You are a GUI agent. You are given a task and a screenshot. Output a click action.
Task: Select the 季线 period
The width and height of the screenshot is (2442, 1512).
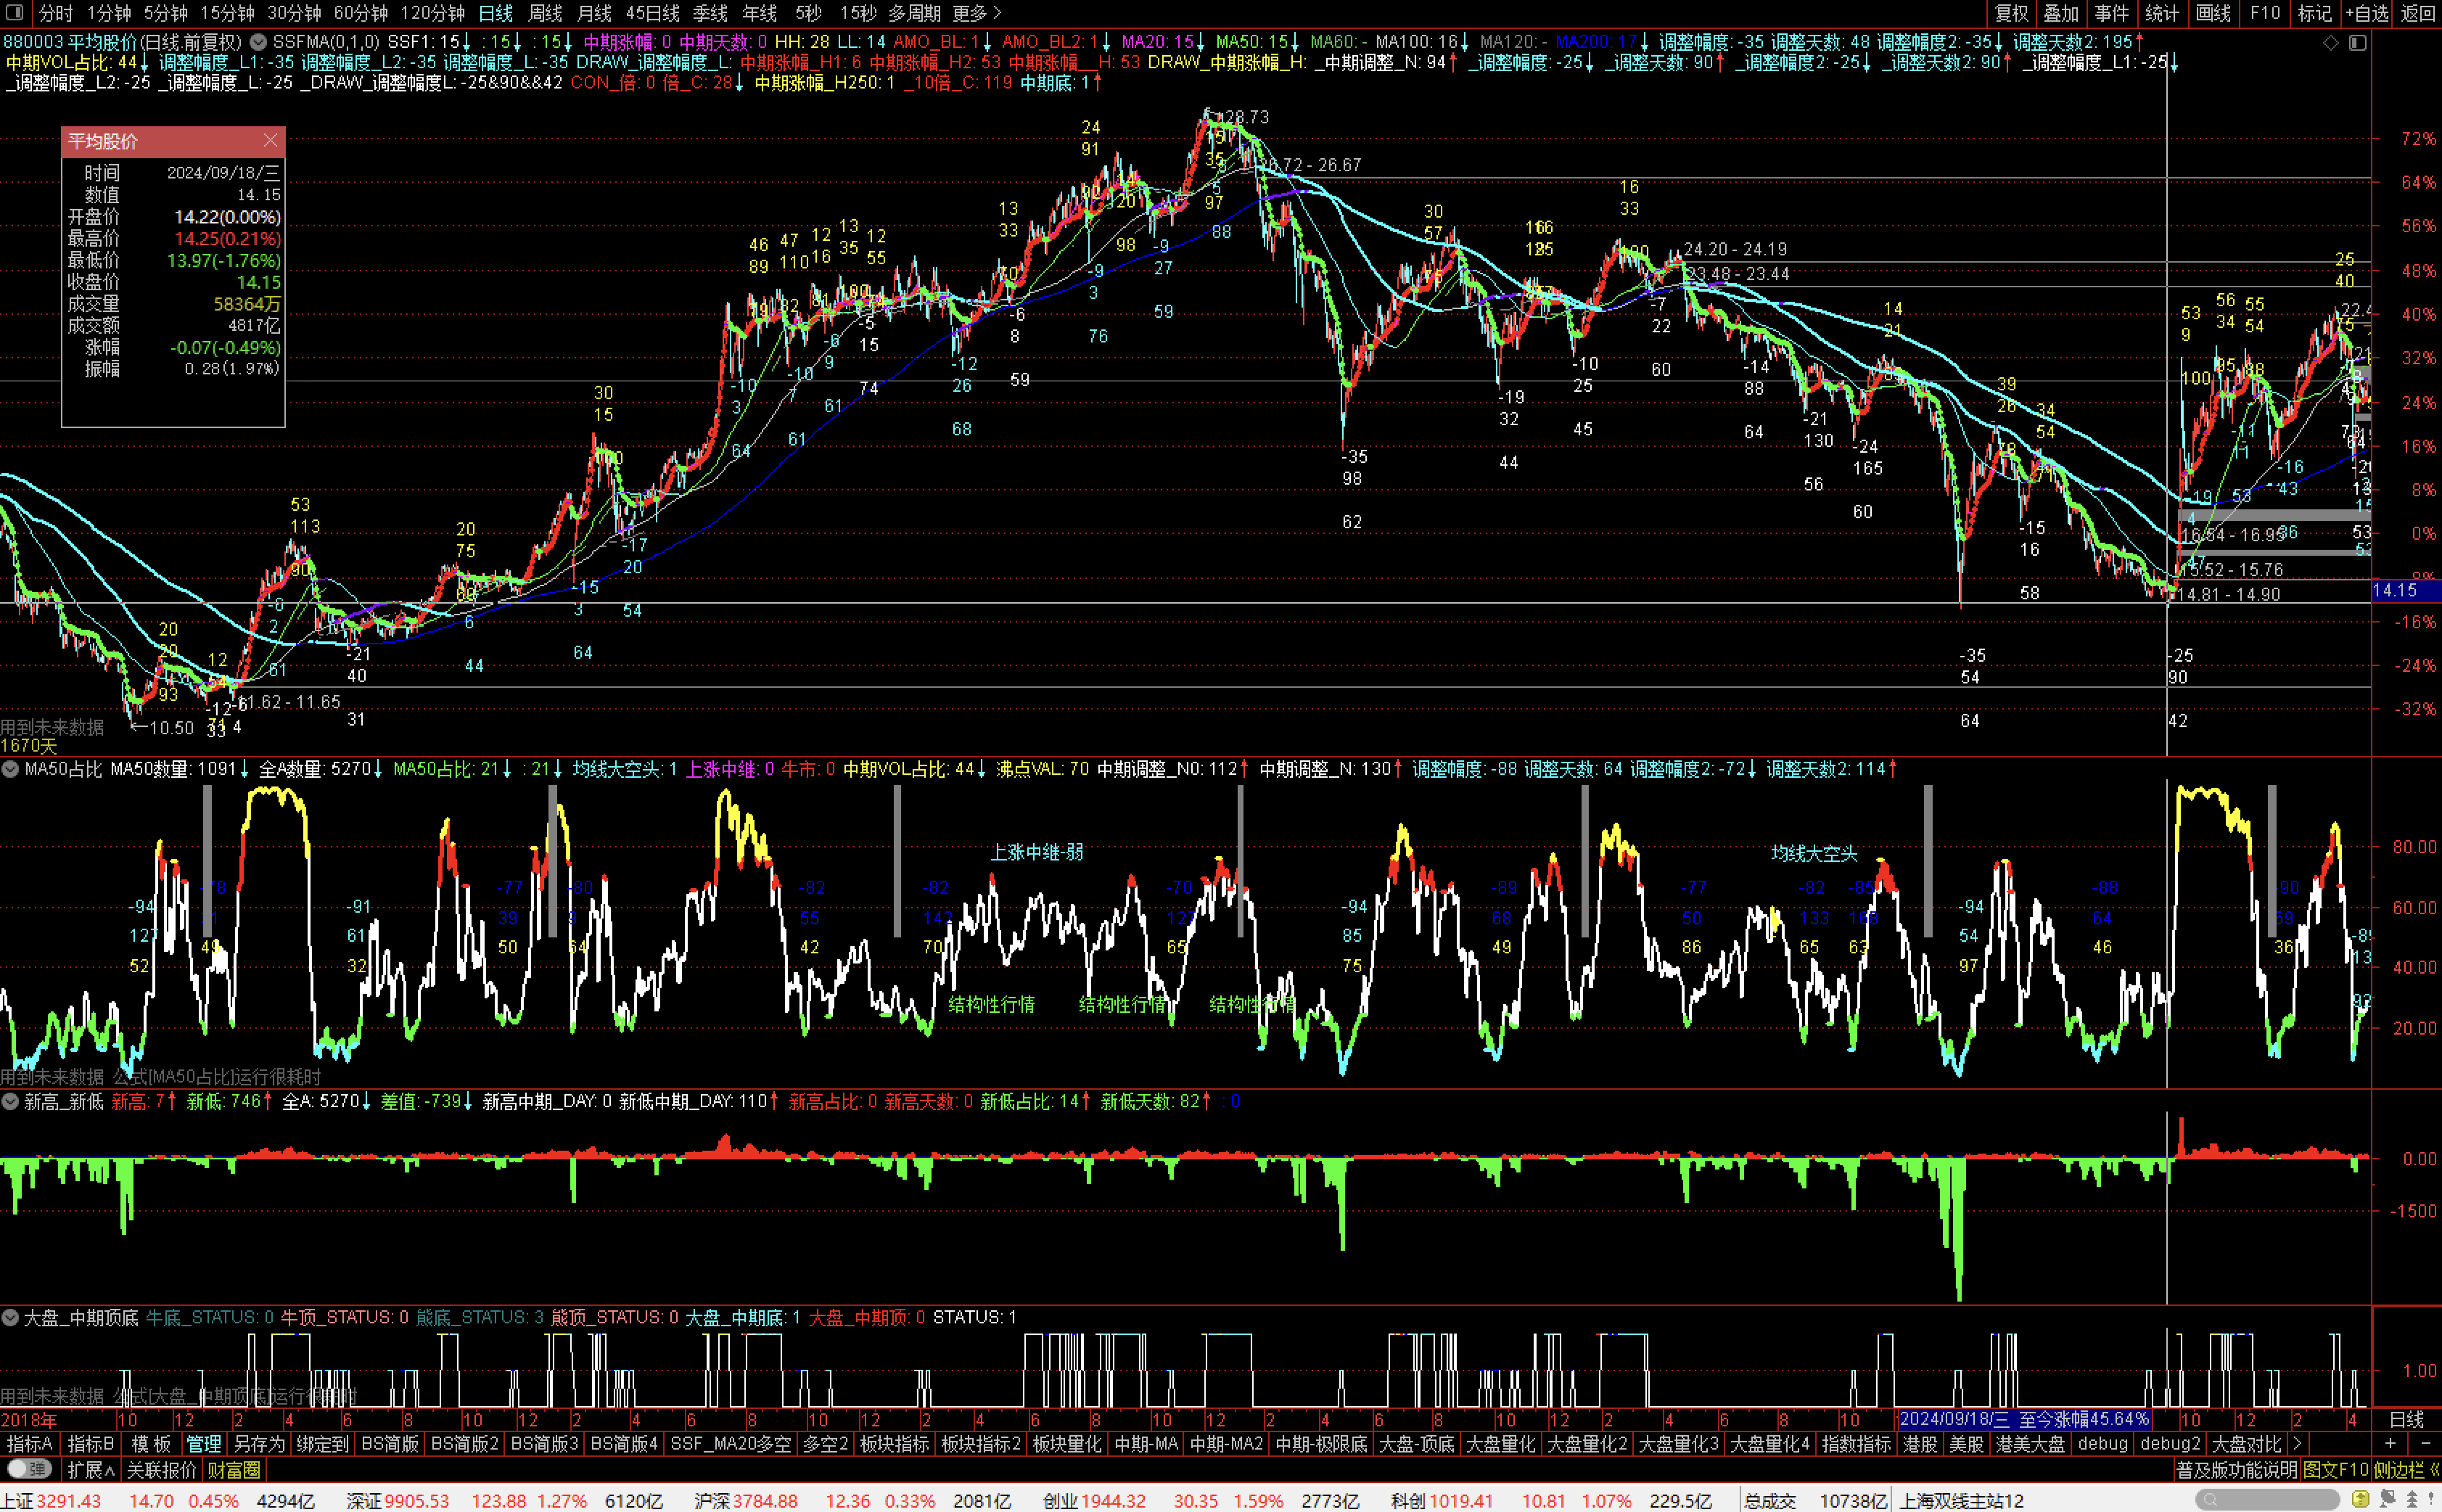click(710, 13)
